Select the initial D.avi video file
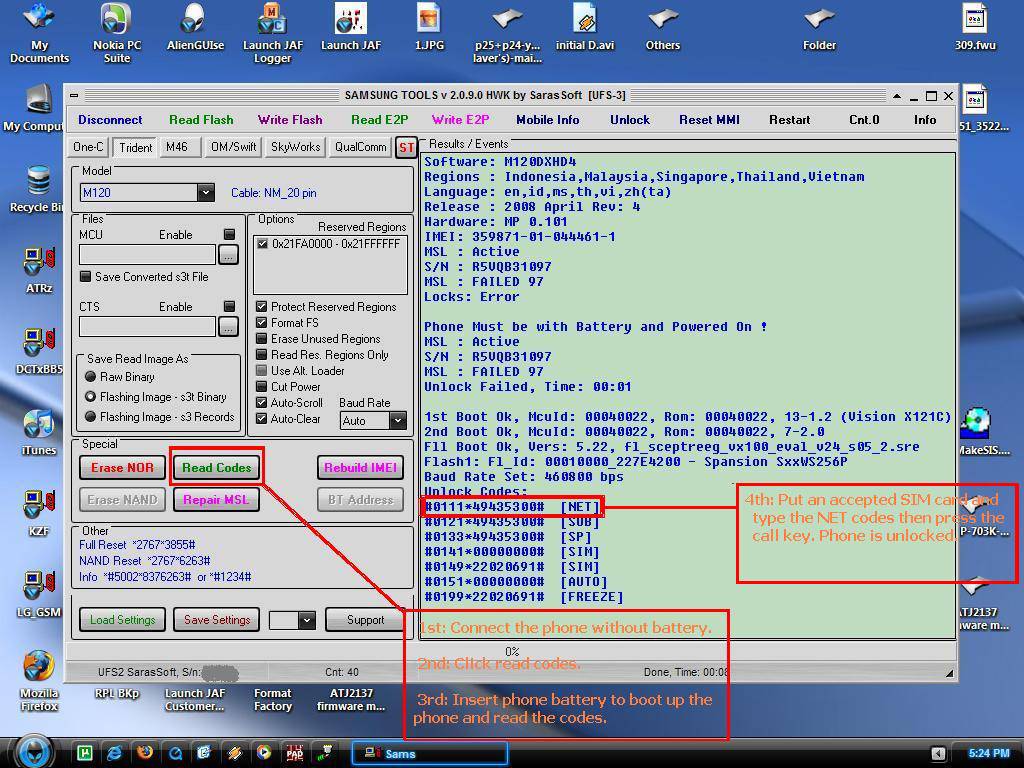This screenshot has width=1024, height=768. click(x=584, y=27)
